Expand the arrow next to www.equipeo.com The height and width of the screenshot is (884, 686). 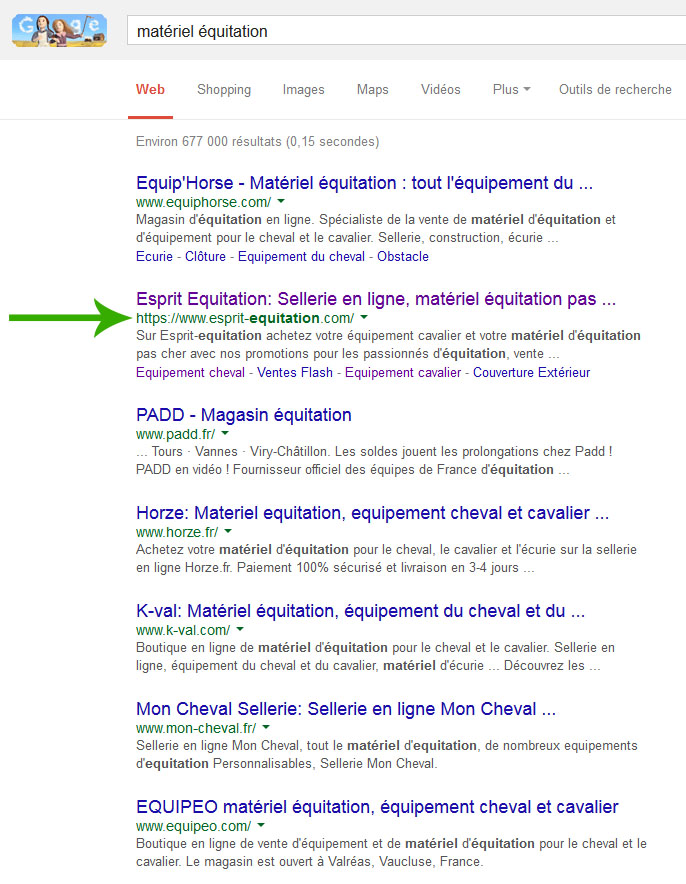[261, 825]
